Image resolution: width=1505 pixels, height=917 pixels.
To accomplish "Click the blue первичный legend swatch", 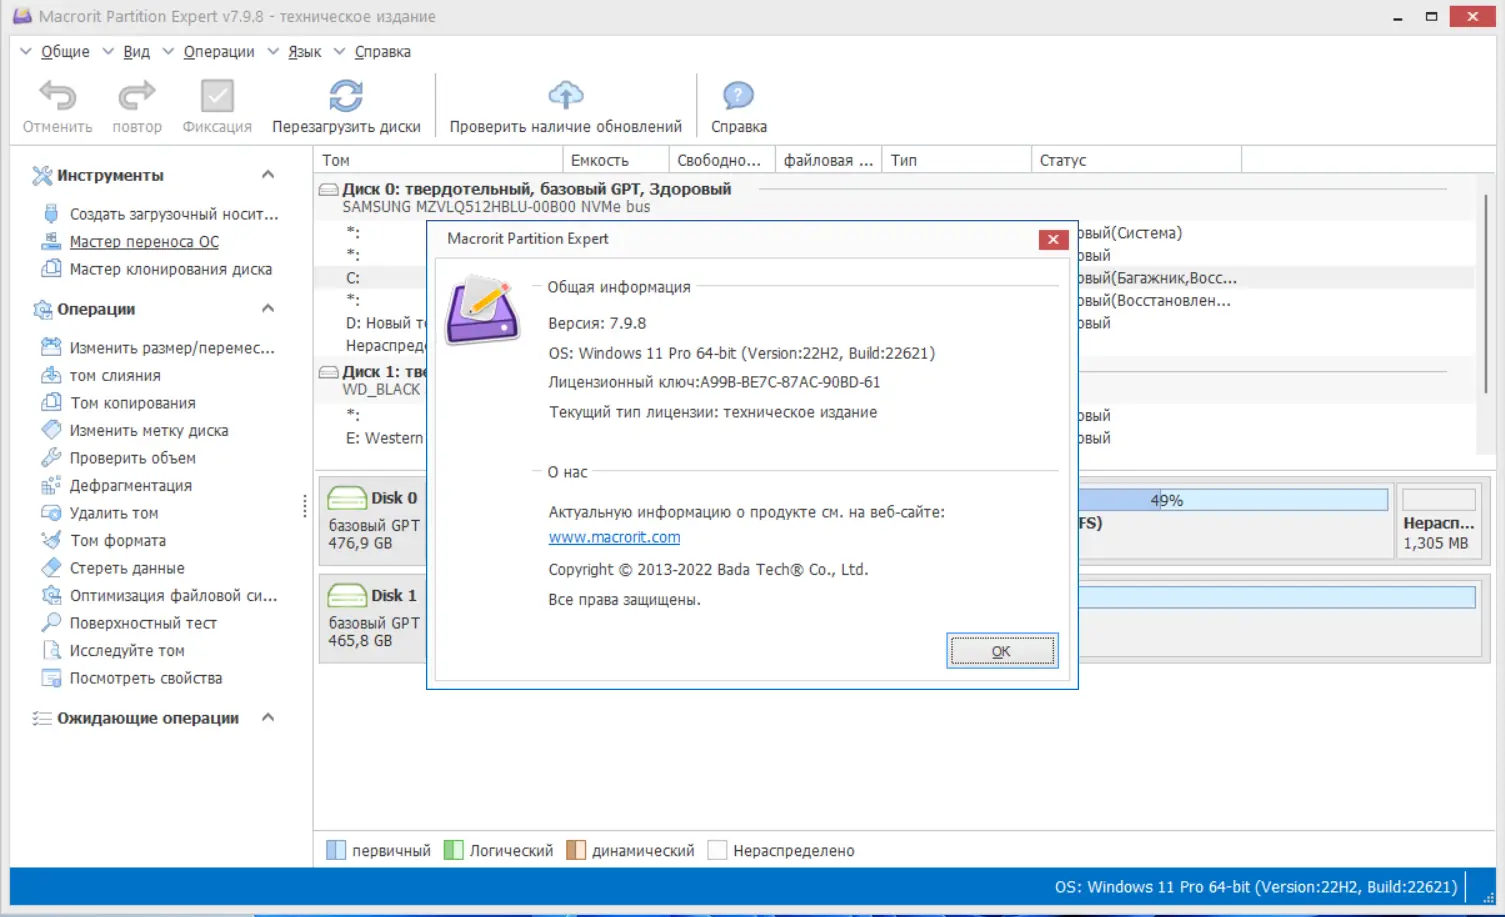I will (335, 849).
